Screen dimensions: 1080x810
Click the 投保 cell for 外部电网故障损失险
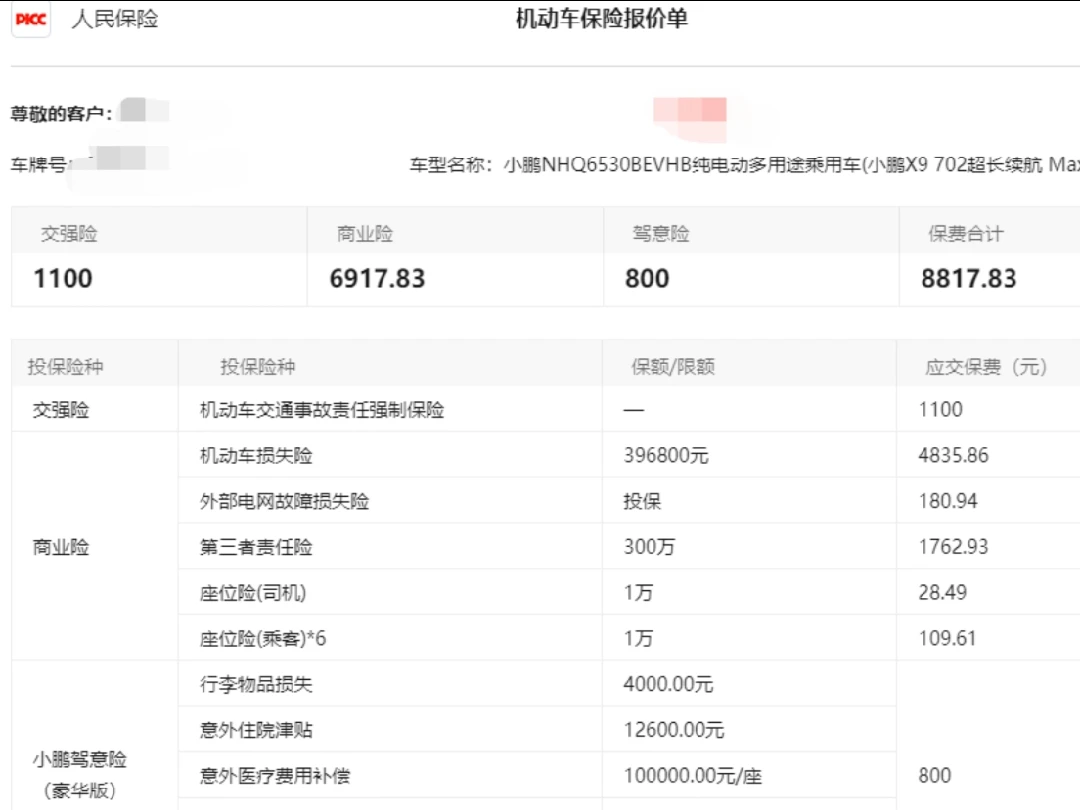642,501
